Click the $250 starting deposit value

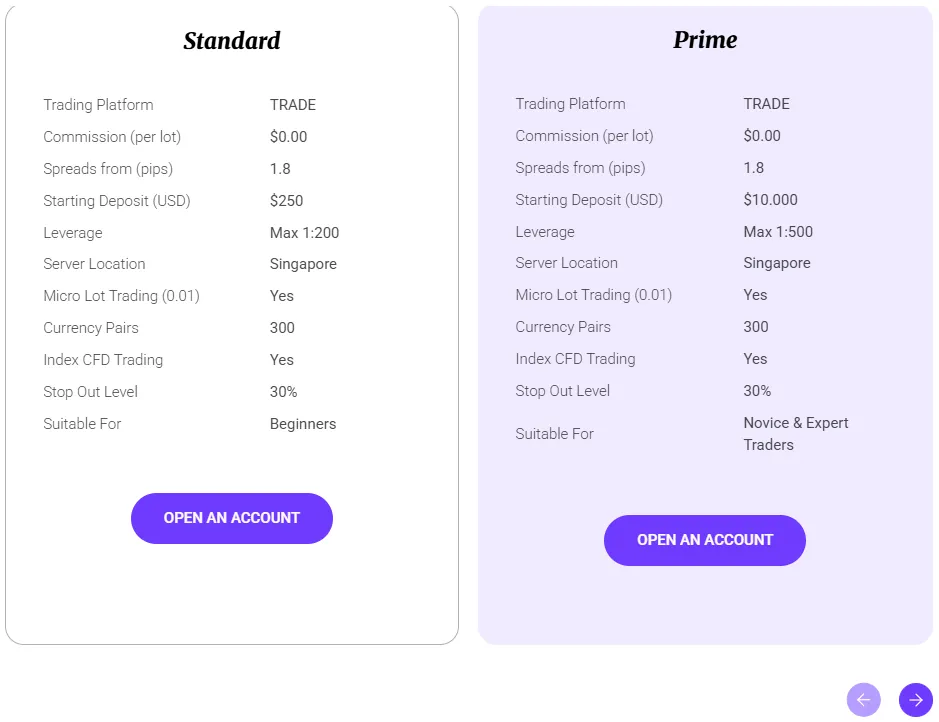[286, 201]
